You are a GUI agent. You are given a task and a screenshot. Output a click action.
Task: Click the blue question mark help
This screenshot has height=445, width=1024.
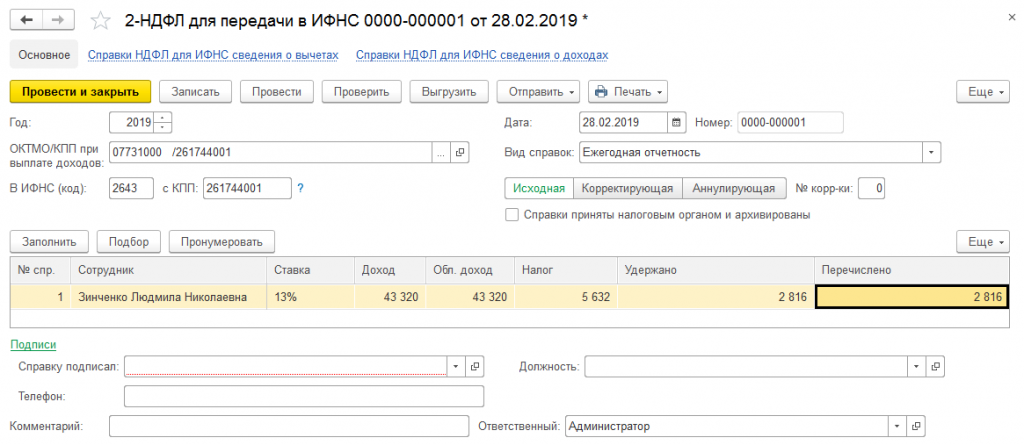tap(300, 188)
